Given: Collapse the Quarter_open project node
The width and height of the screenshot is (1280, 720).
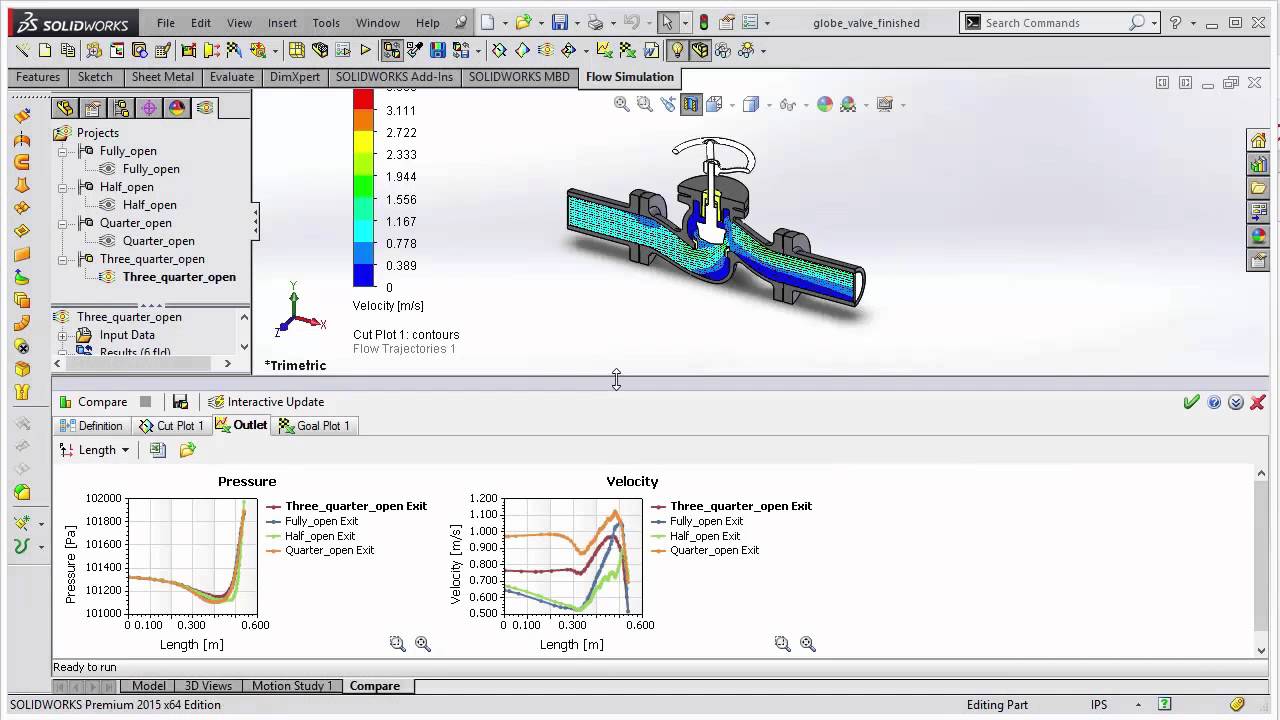Looking at the screenshot, I should (62, 223).
